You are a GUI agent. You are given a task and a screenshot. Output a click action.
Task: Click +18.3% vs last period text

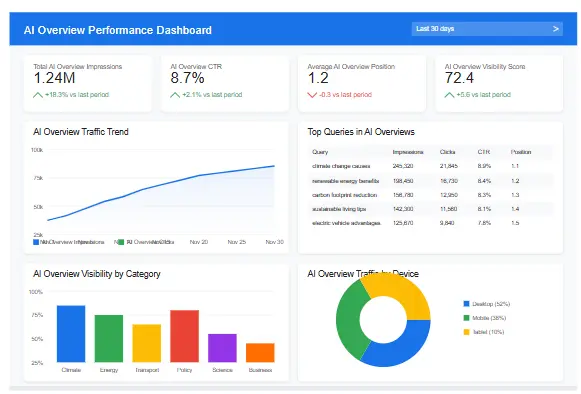[x=77, y=95]
